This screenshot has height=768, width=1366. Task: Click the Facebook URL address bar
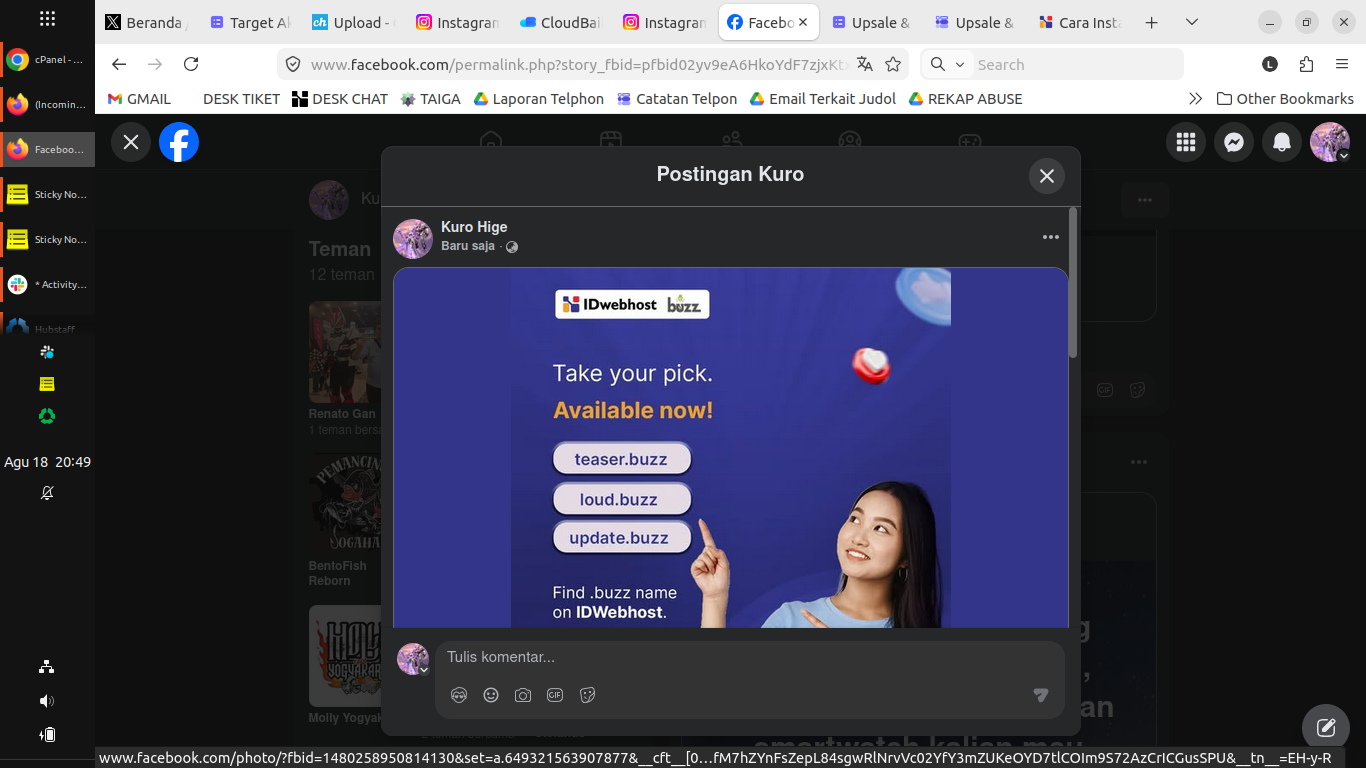[580, 64]
